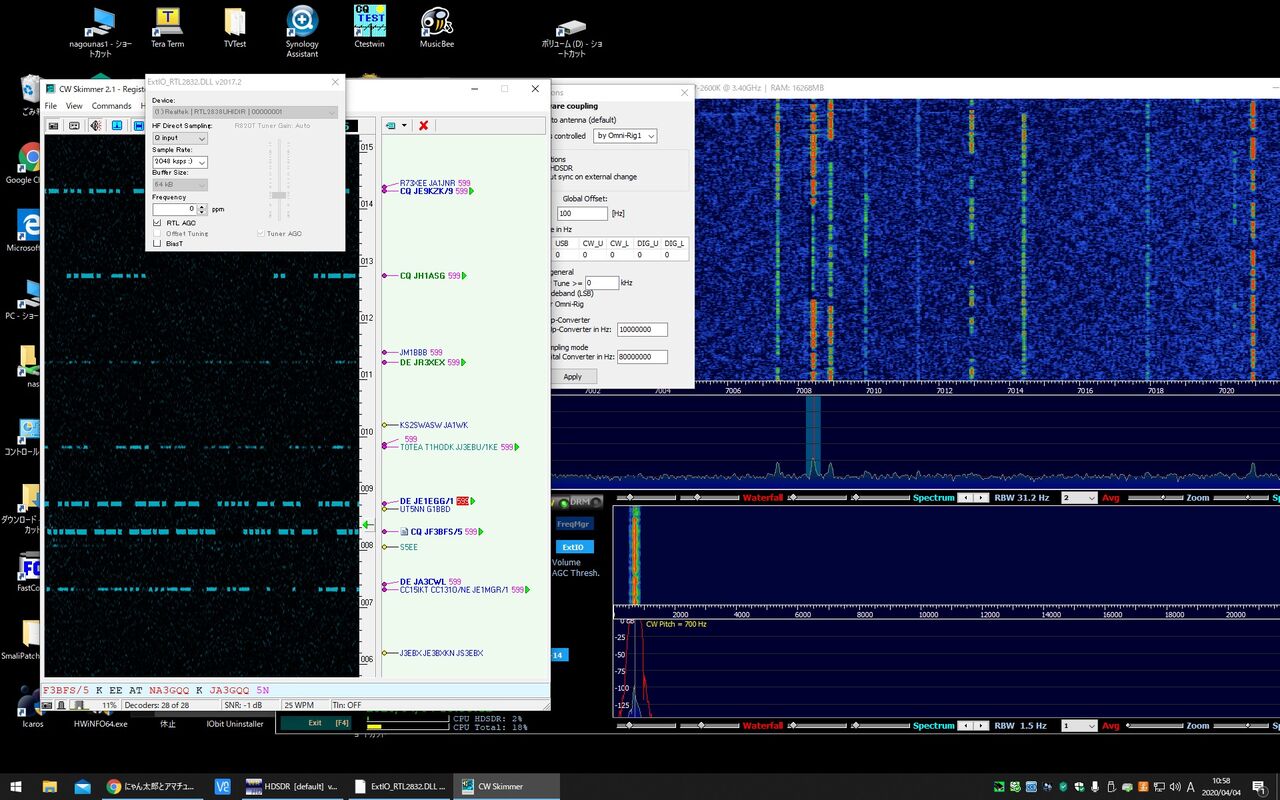The image size is (1280, 800).
Task: Open IObit Uninstaller desktop shortcut
Action: (235, 723)
